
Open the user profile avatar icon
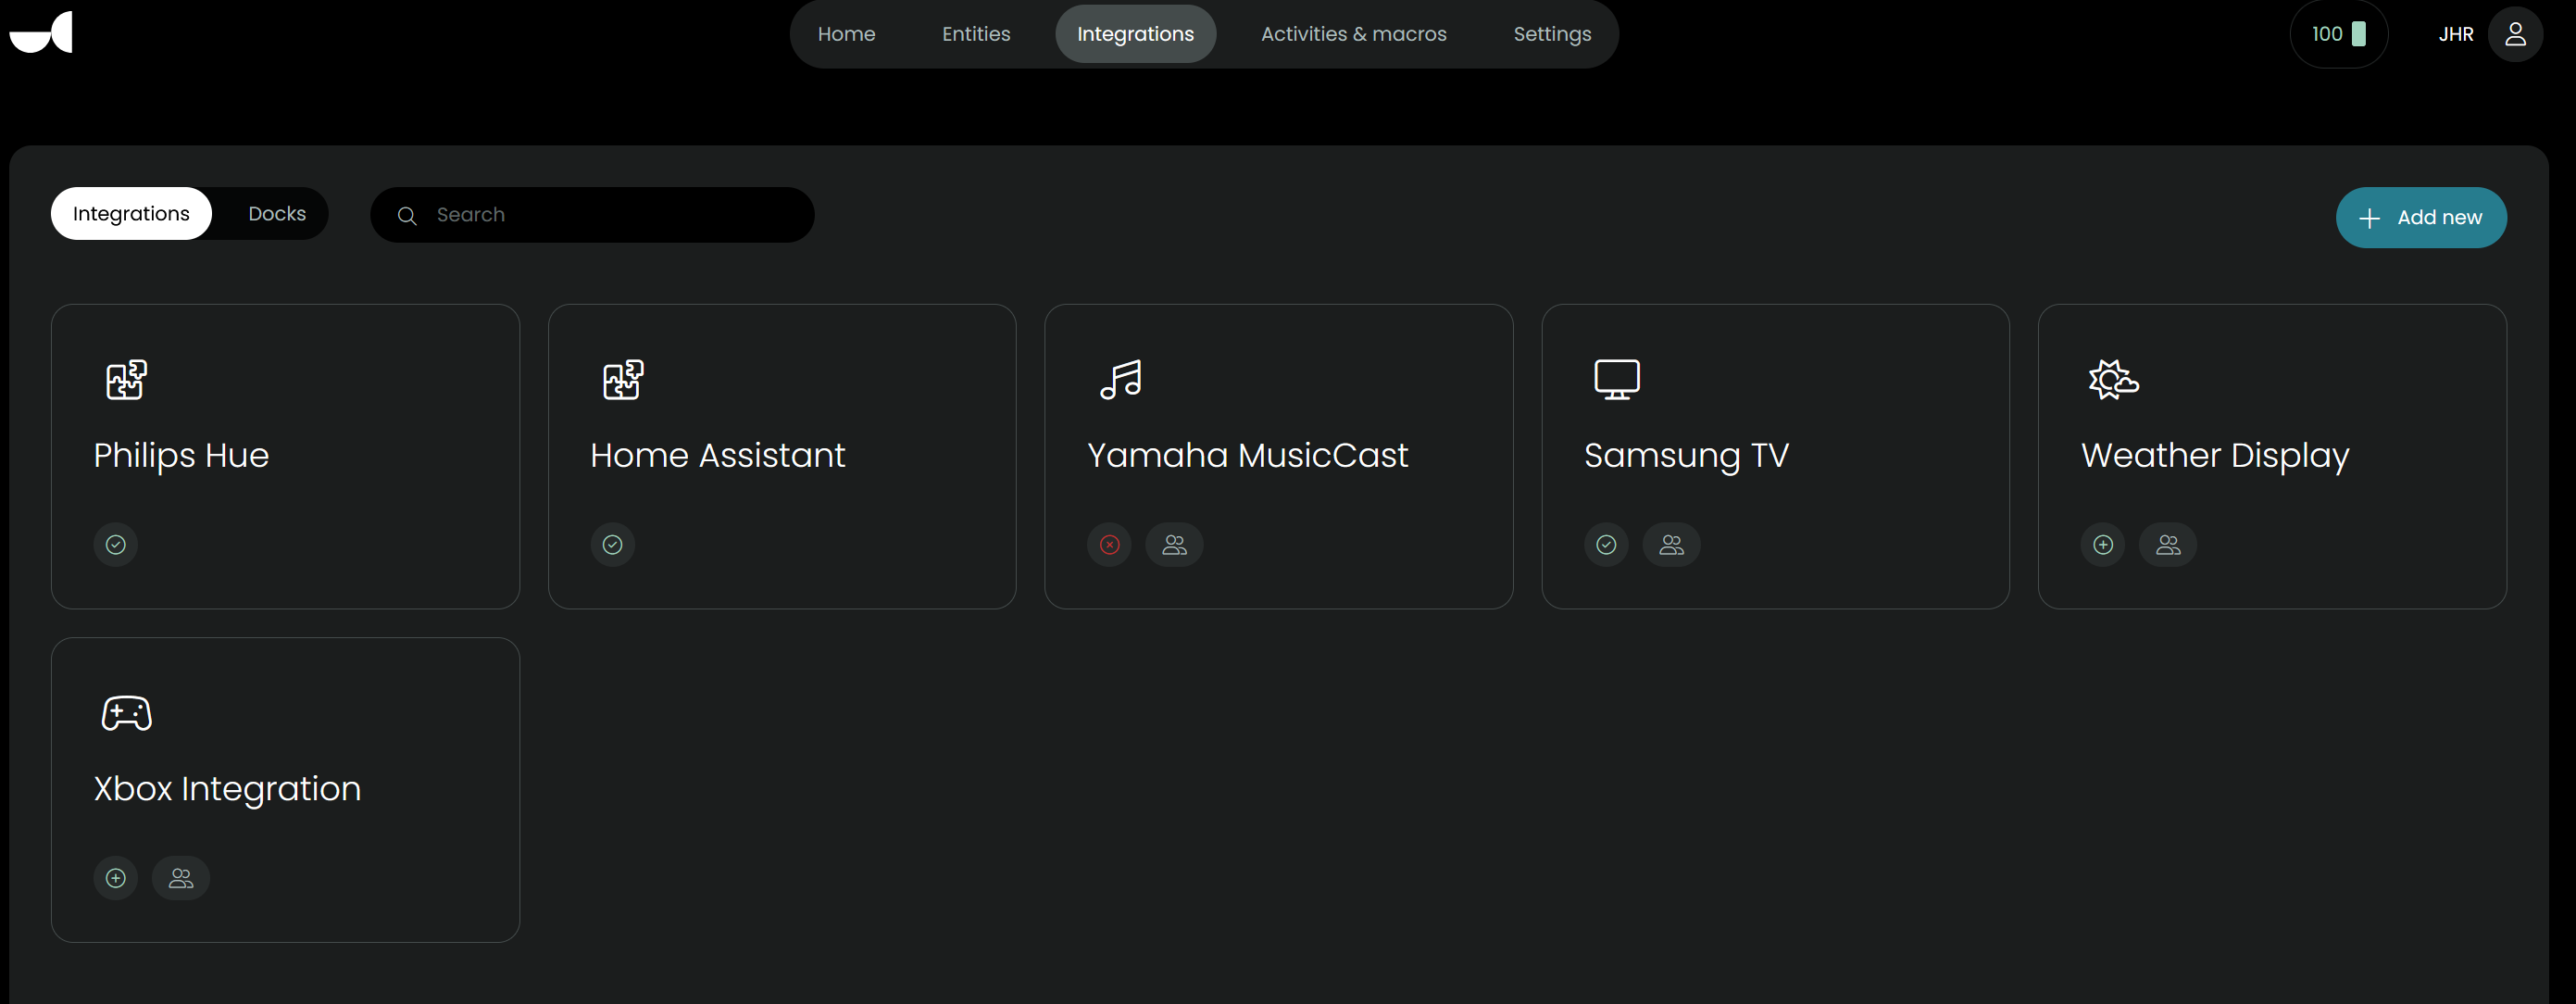(x=2514, y=35)
